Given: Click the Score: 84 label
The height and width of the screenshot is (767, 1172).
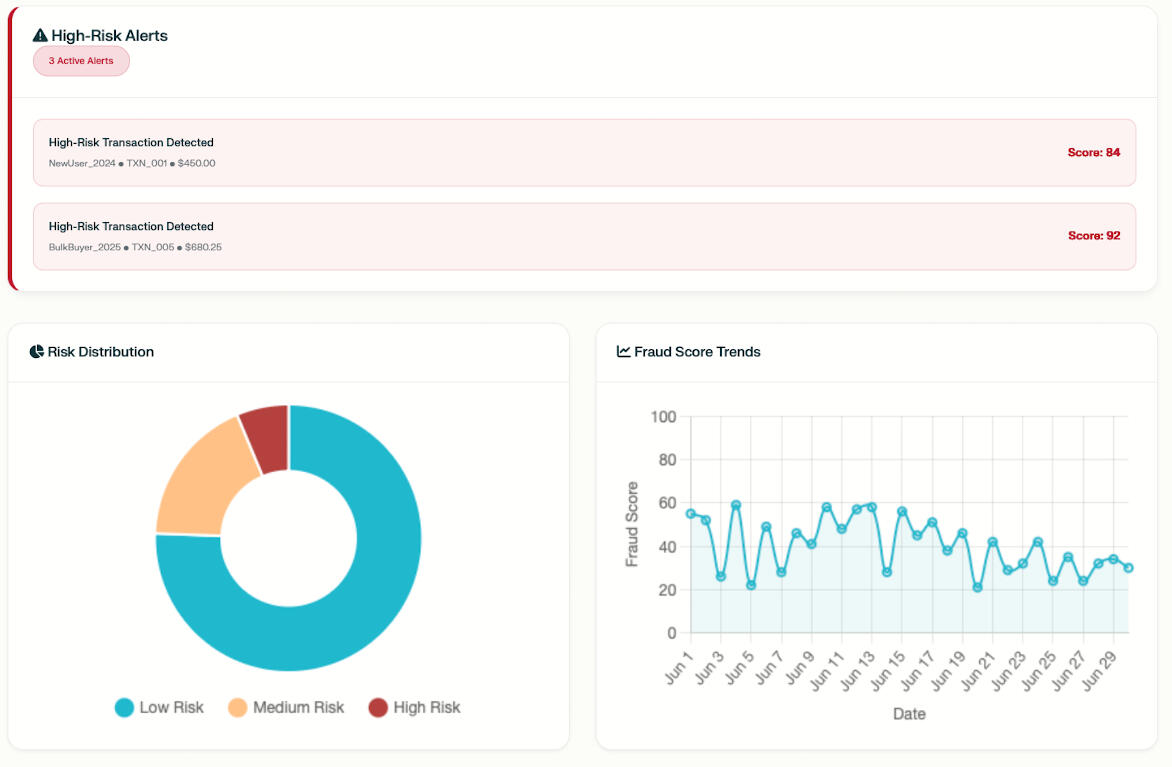Looking at the screenshot, I should [1093, 153].
